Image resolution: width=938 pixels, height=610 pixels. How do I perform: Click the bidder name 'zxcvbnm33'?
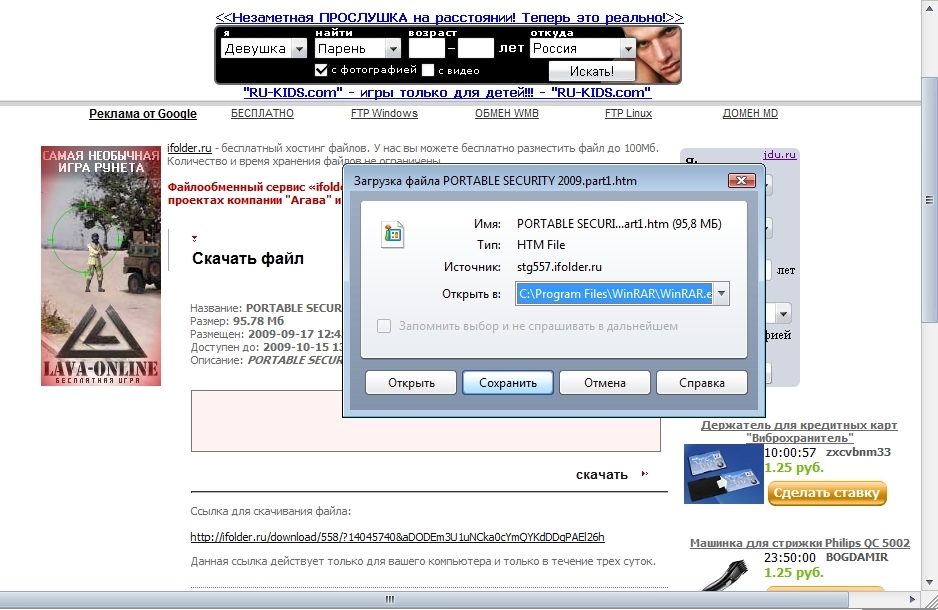(x=858, y=452)
